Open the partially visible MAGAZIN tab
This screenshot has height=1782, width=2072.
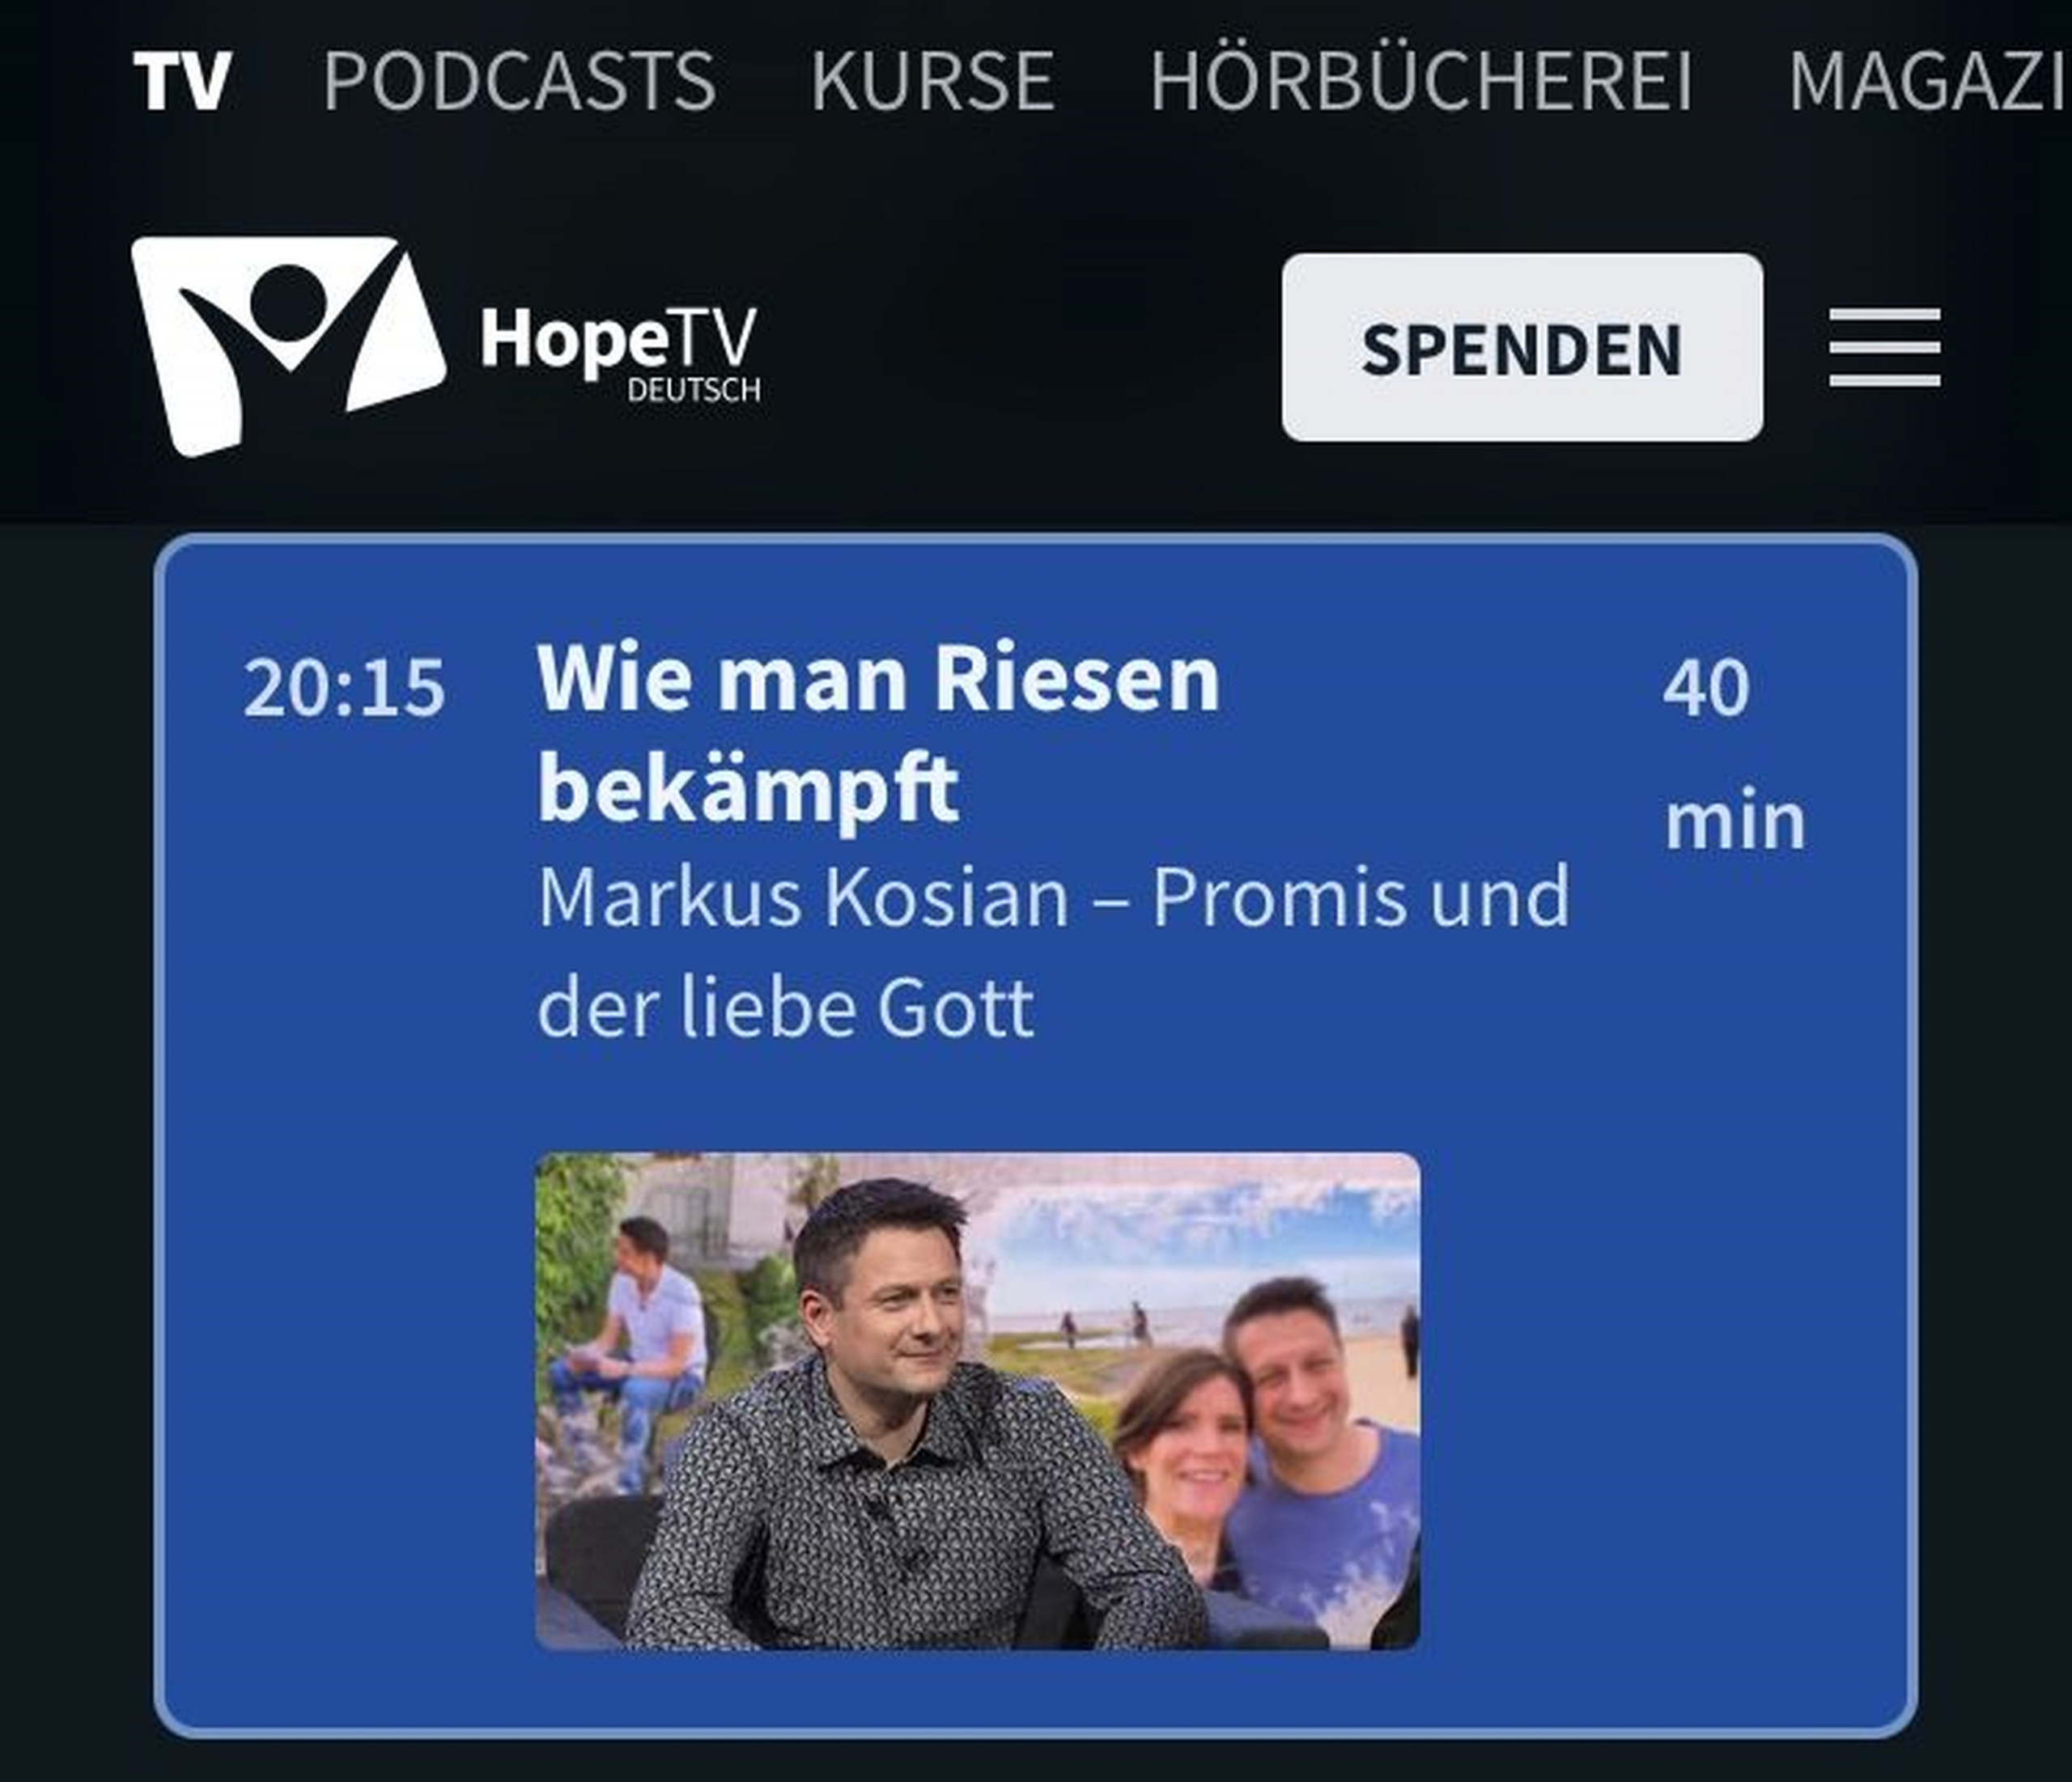[1929, 81]
